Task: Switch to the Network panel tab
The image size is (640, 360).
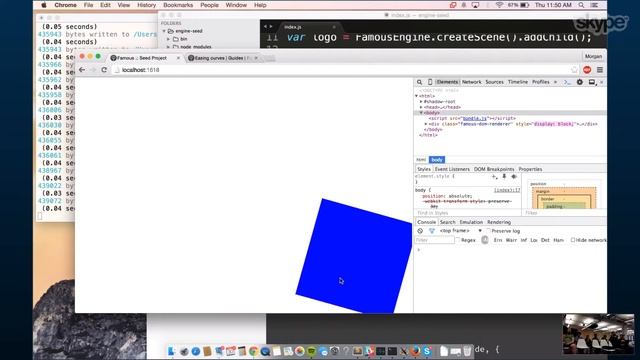Action: [471, 82]
